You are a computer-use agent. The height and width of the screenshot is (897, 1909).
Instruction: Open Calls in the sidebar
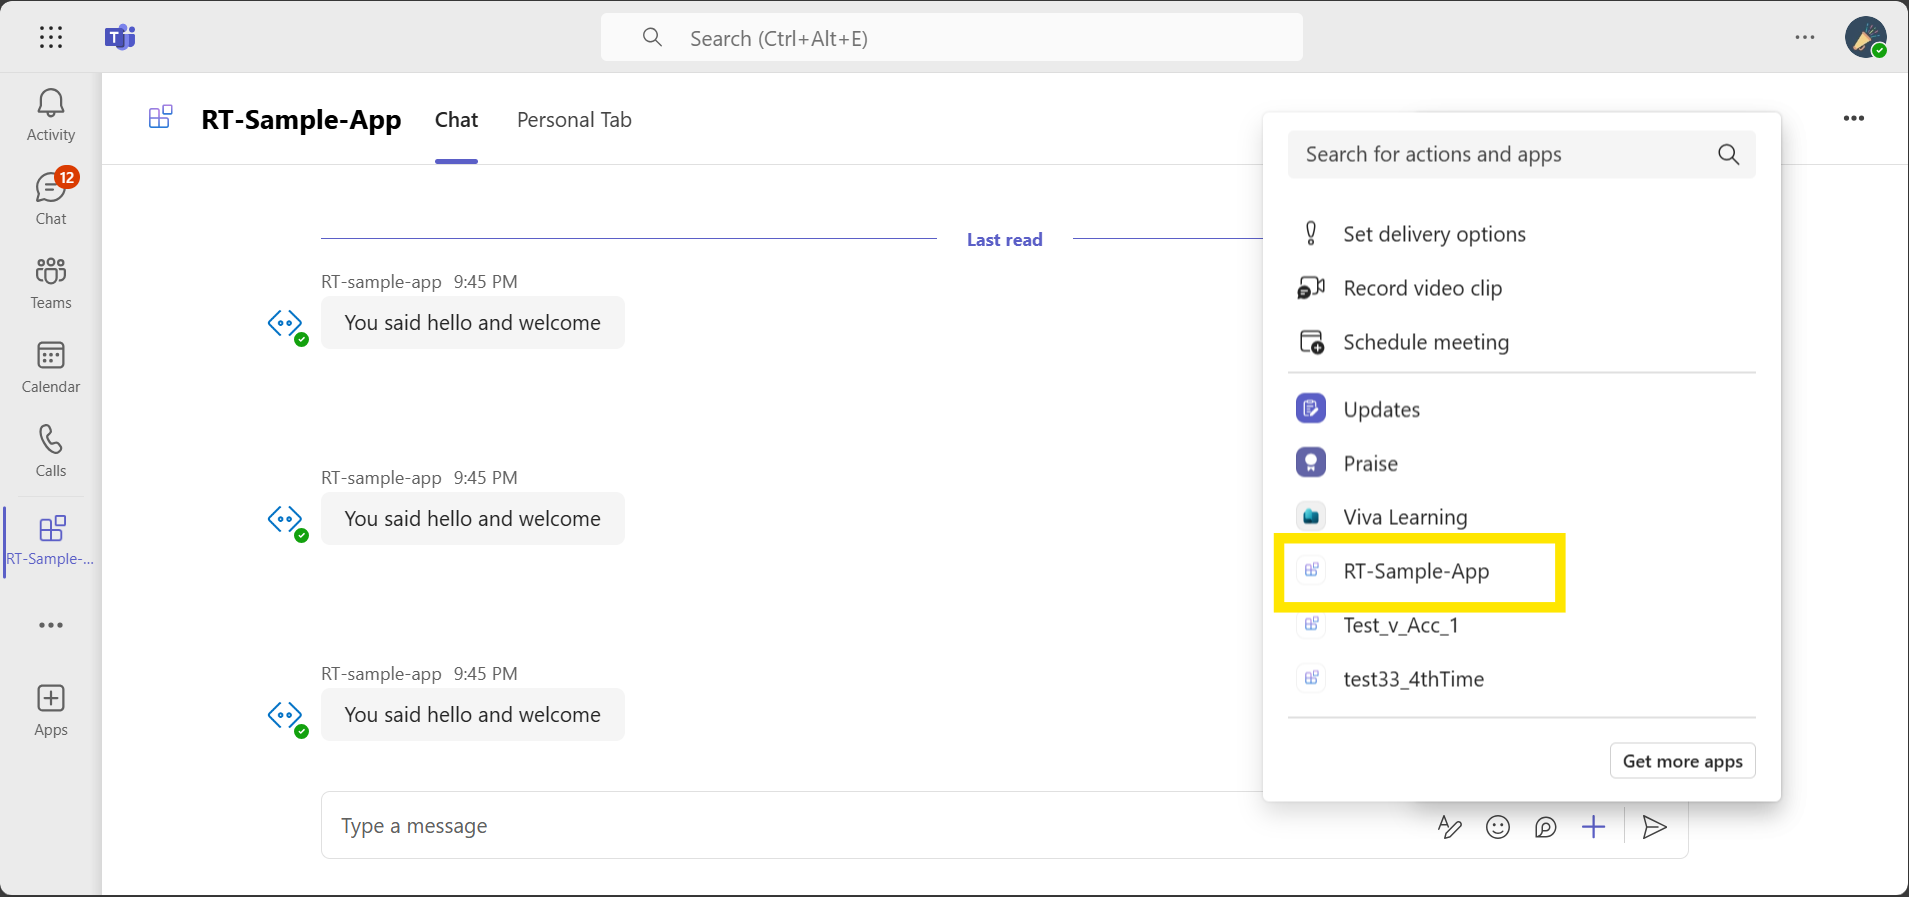pos(51,451)
